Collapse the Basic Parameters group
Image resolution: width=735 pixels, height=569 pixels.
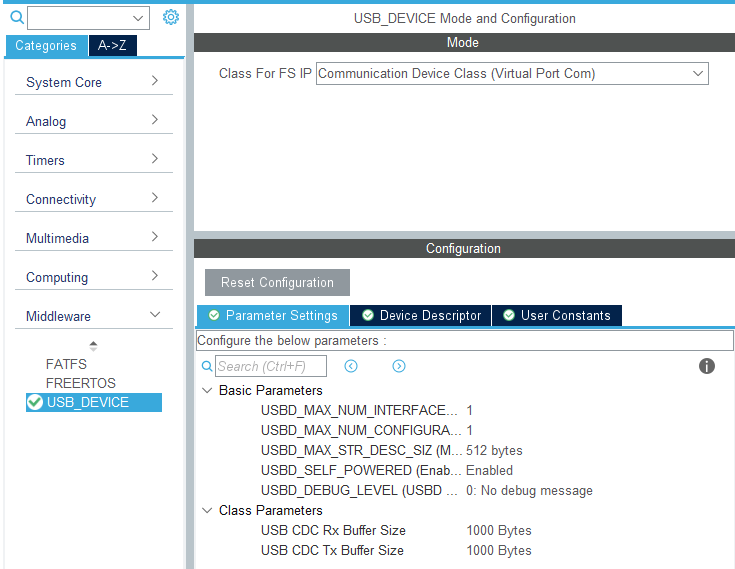pos(207,390)
